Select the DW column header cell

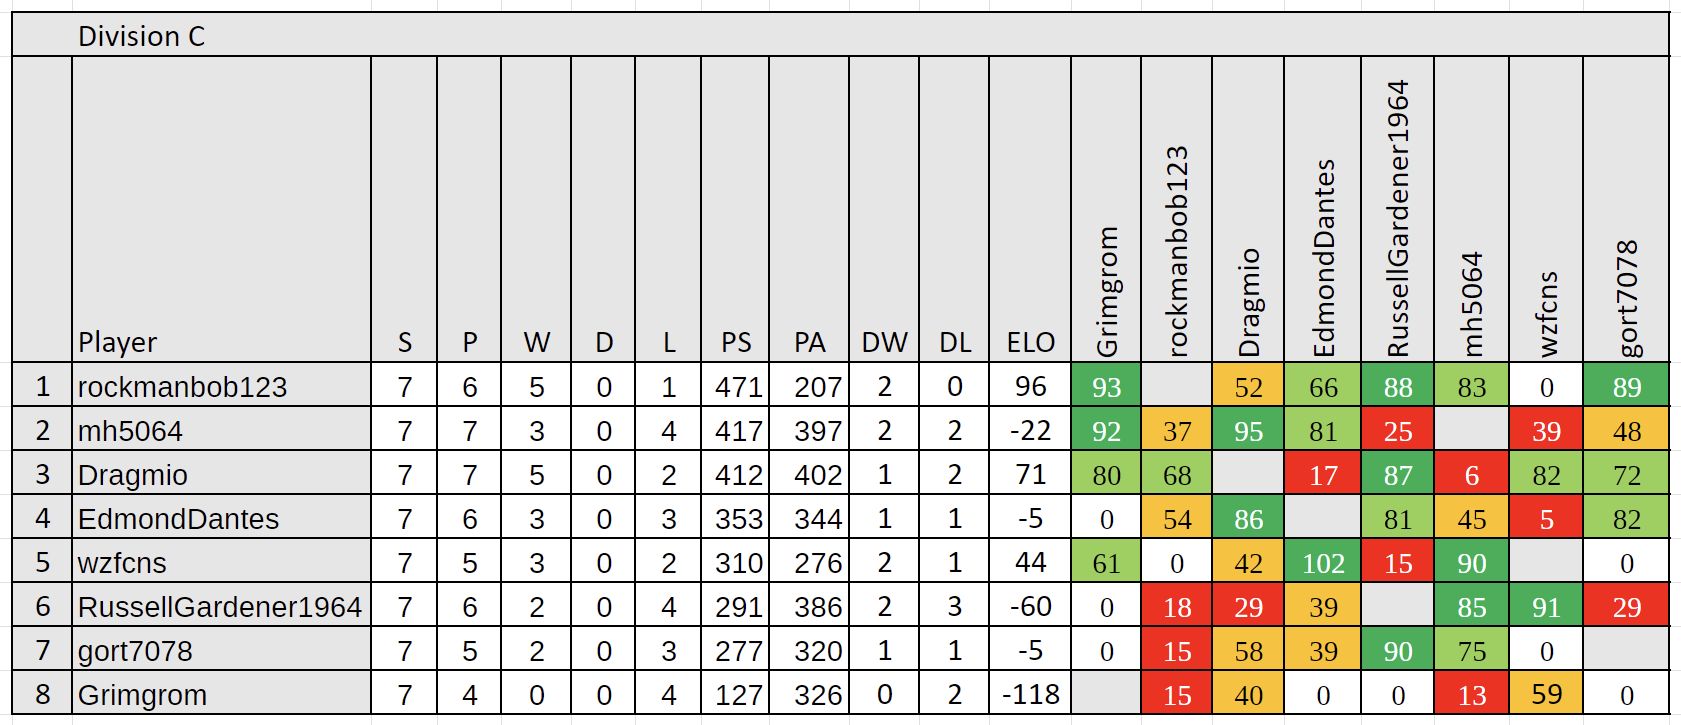(884, 342)
